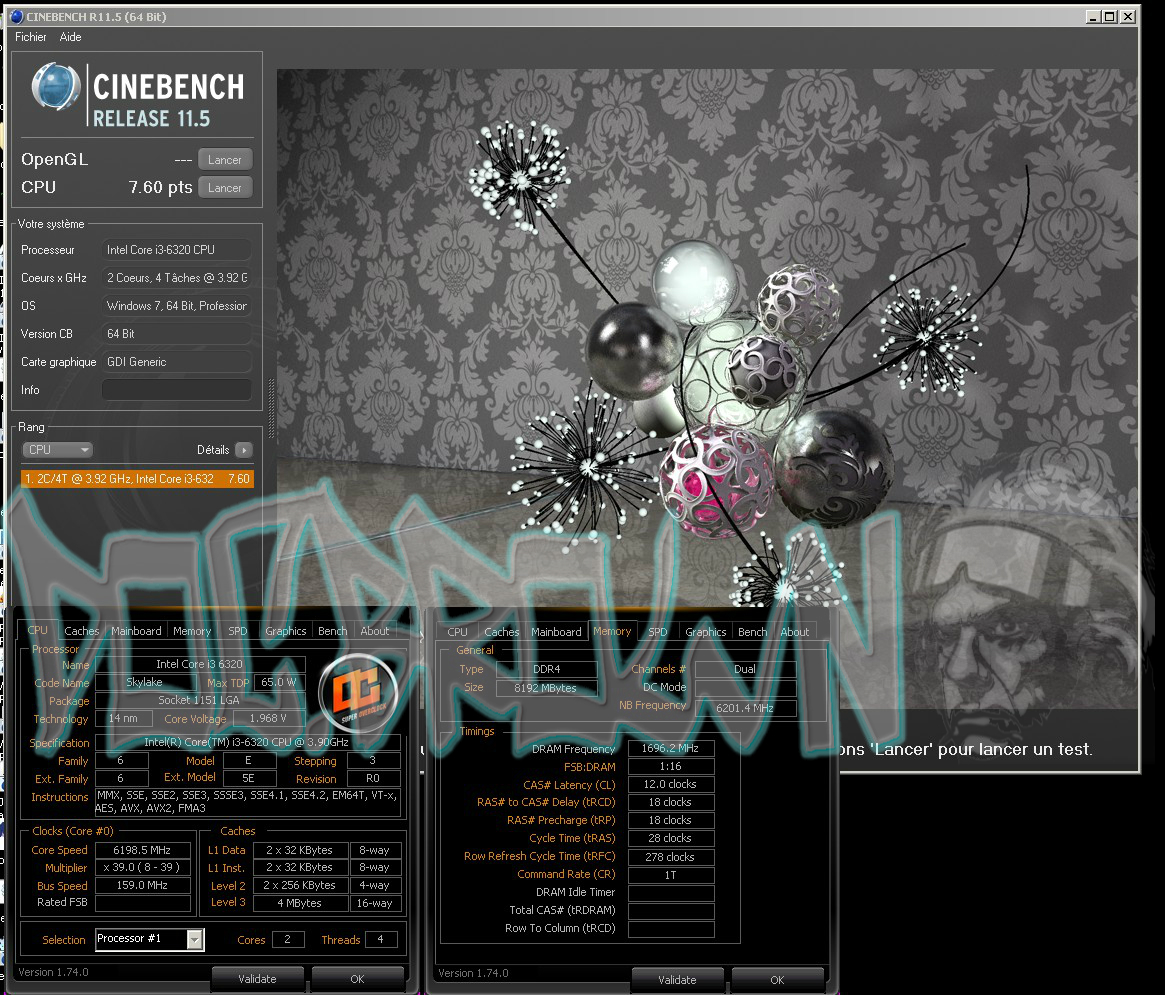Viewport: 1165px width, 995px height.
Task: Minimize the Cinebench window
Action: (x=1093, y=16)
